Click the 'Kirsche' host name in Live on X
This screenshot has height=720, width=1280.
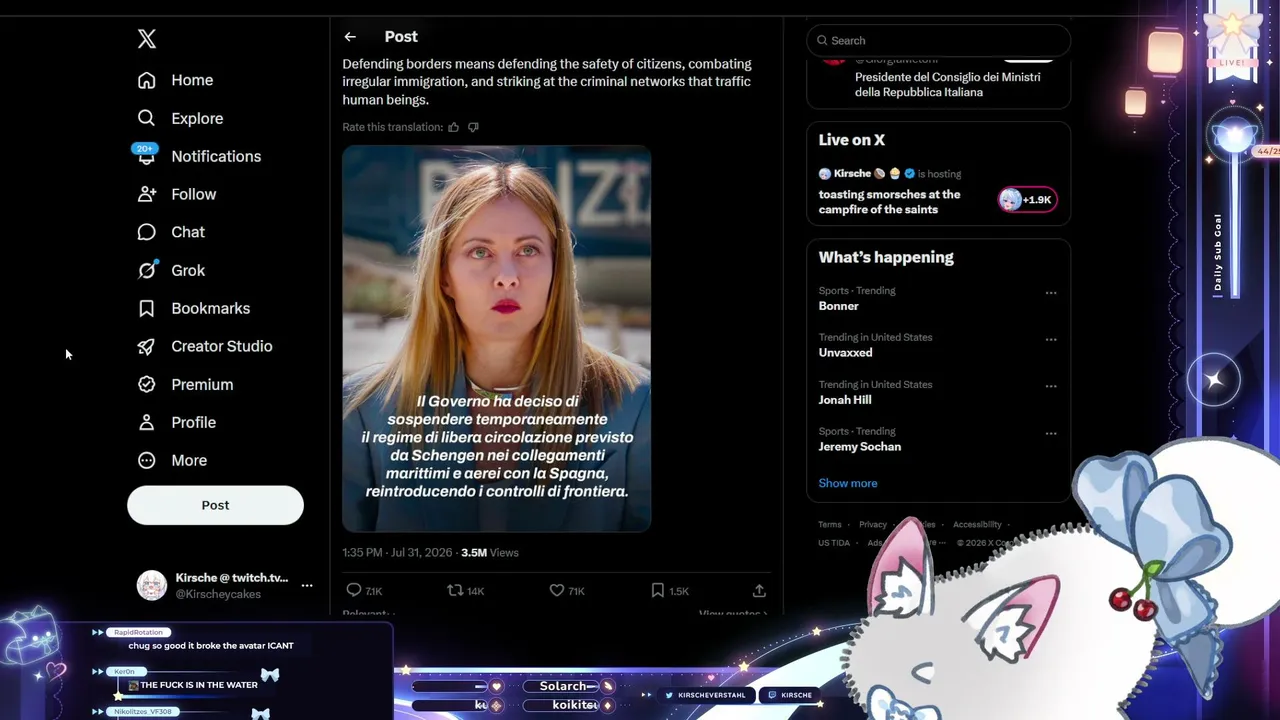(x=852, y=173)
